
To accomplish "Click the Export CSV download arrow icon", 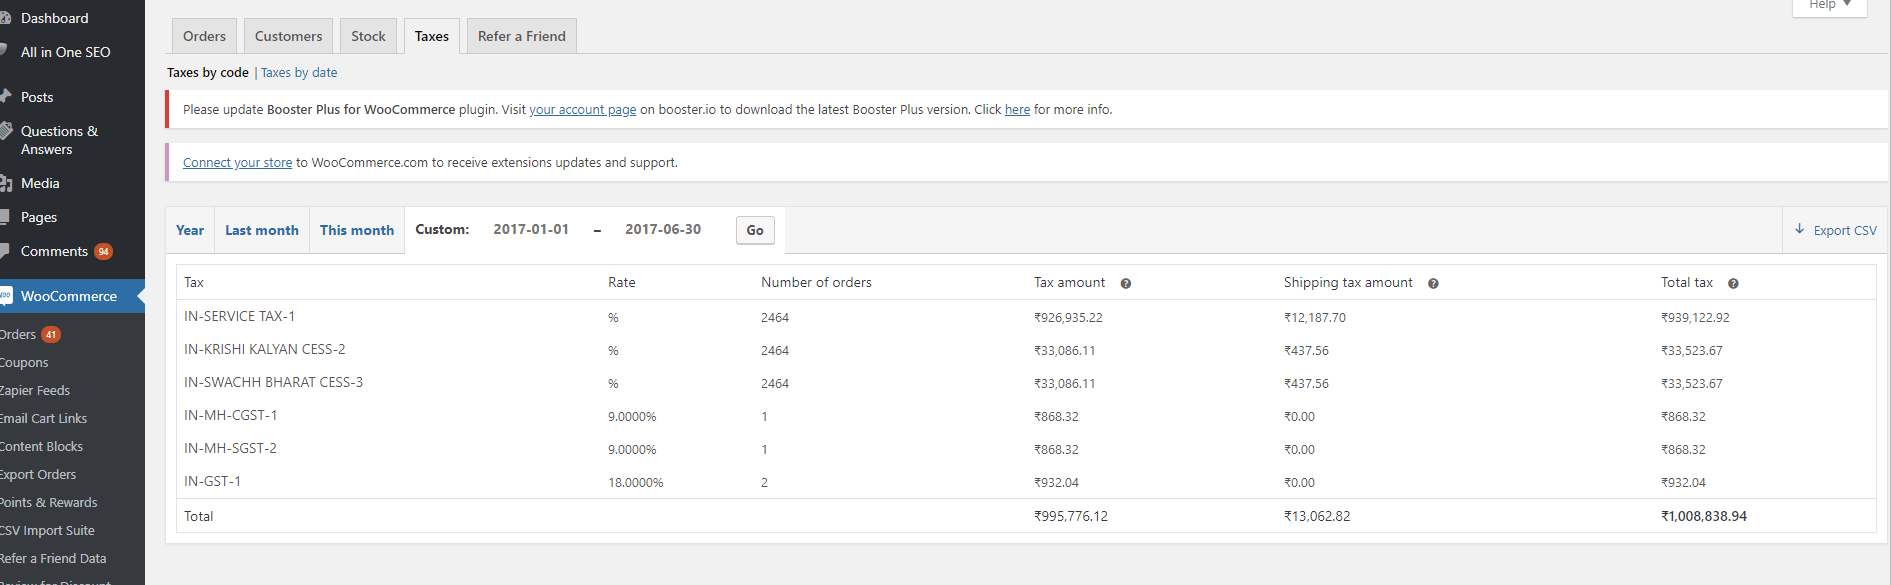I will click(x=1799, y=229).
